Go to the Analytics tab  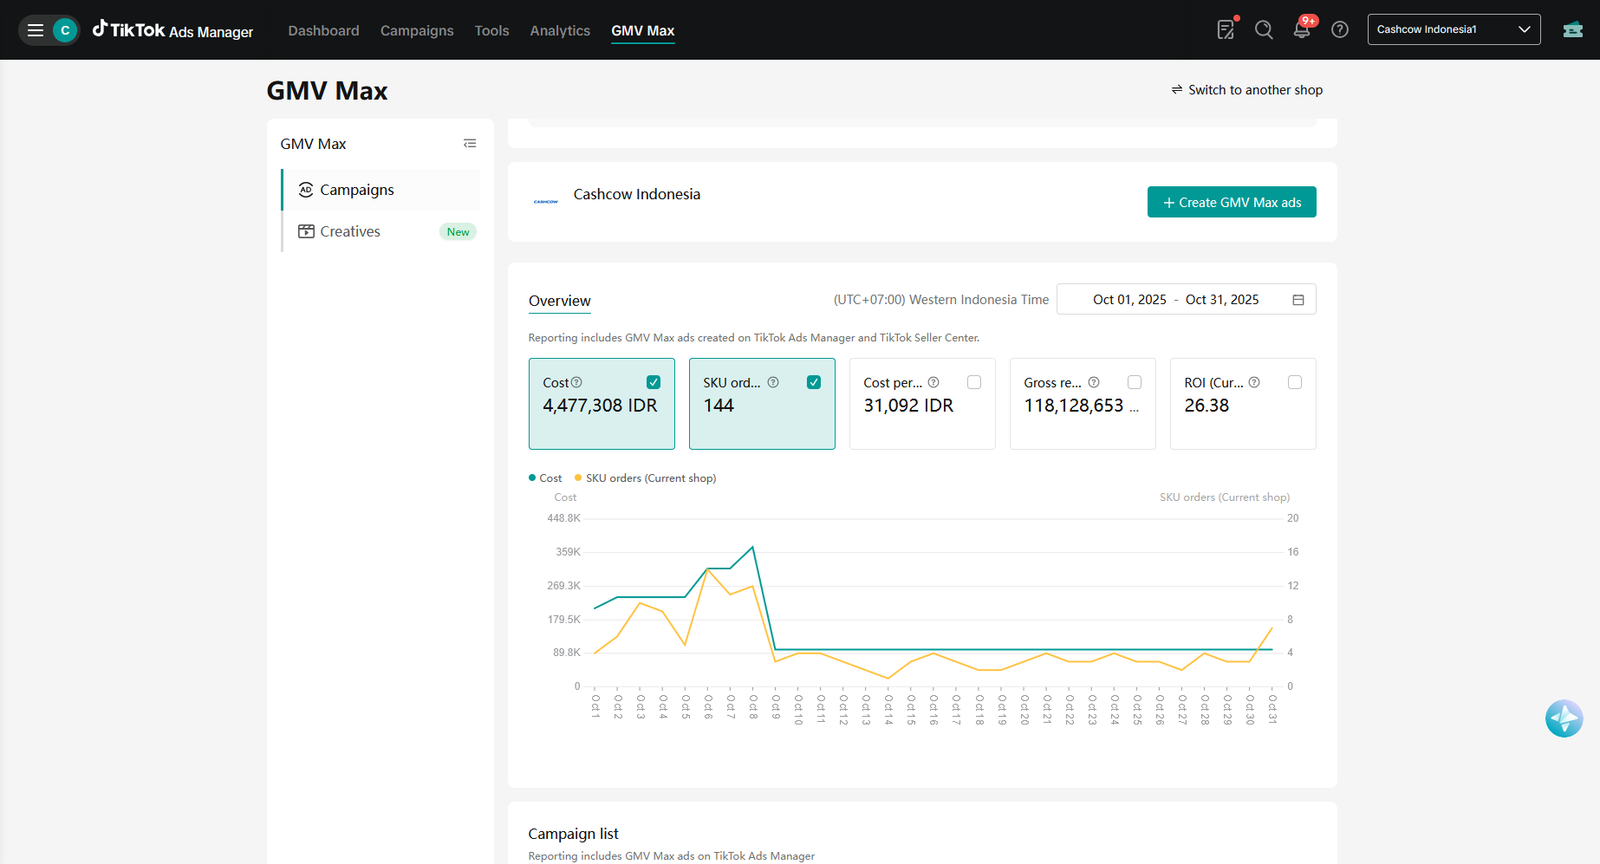click(x=560, y=31)
